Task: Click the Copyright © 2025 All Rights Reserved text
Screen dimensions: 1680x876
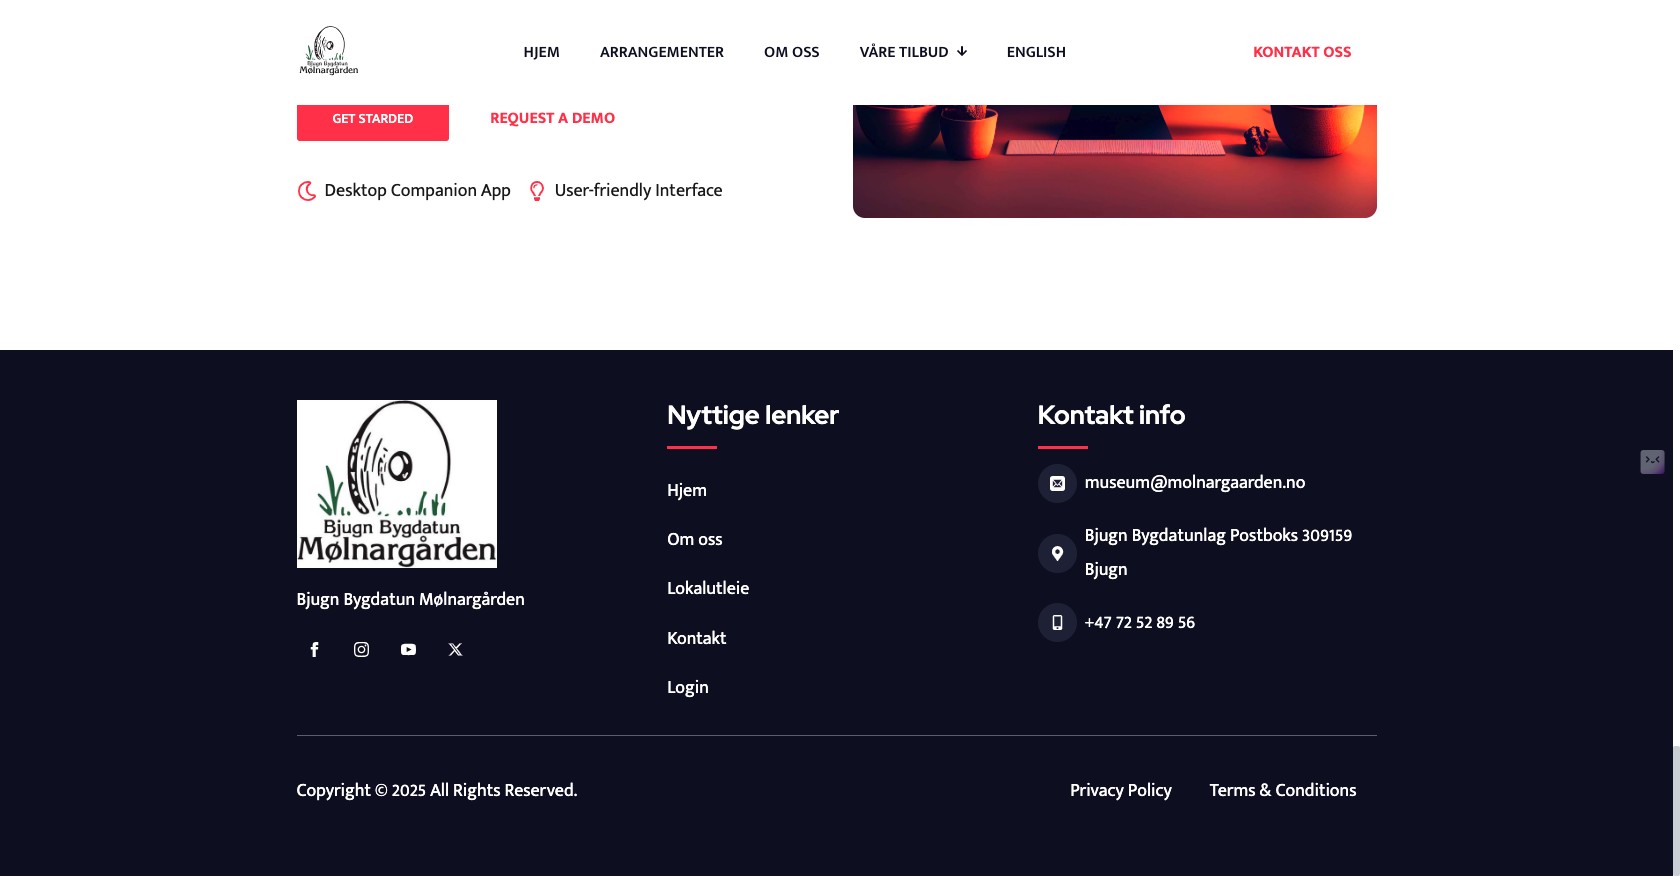Action: tap(437, 790)
